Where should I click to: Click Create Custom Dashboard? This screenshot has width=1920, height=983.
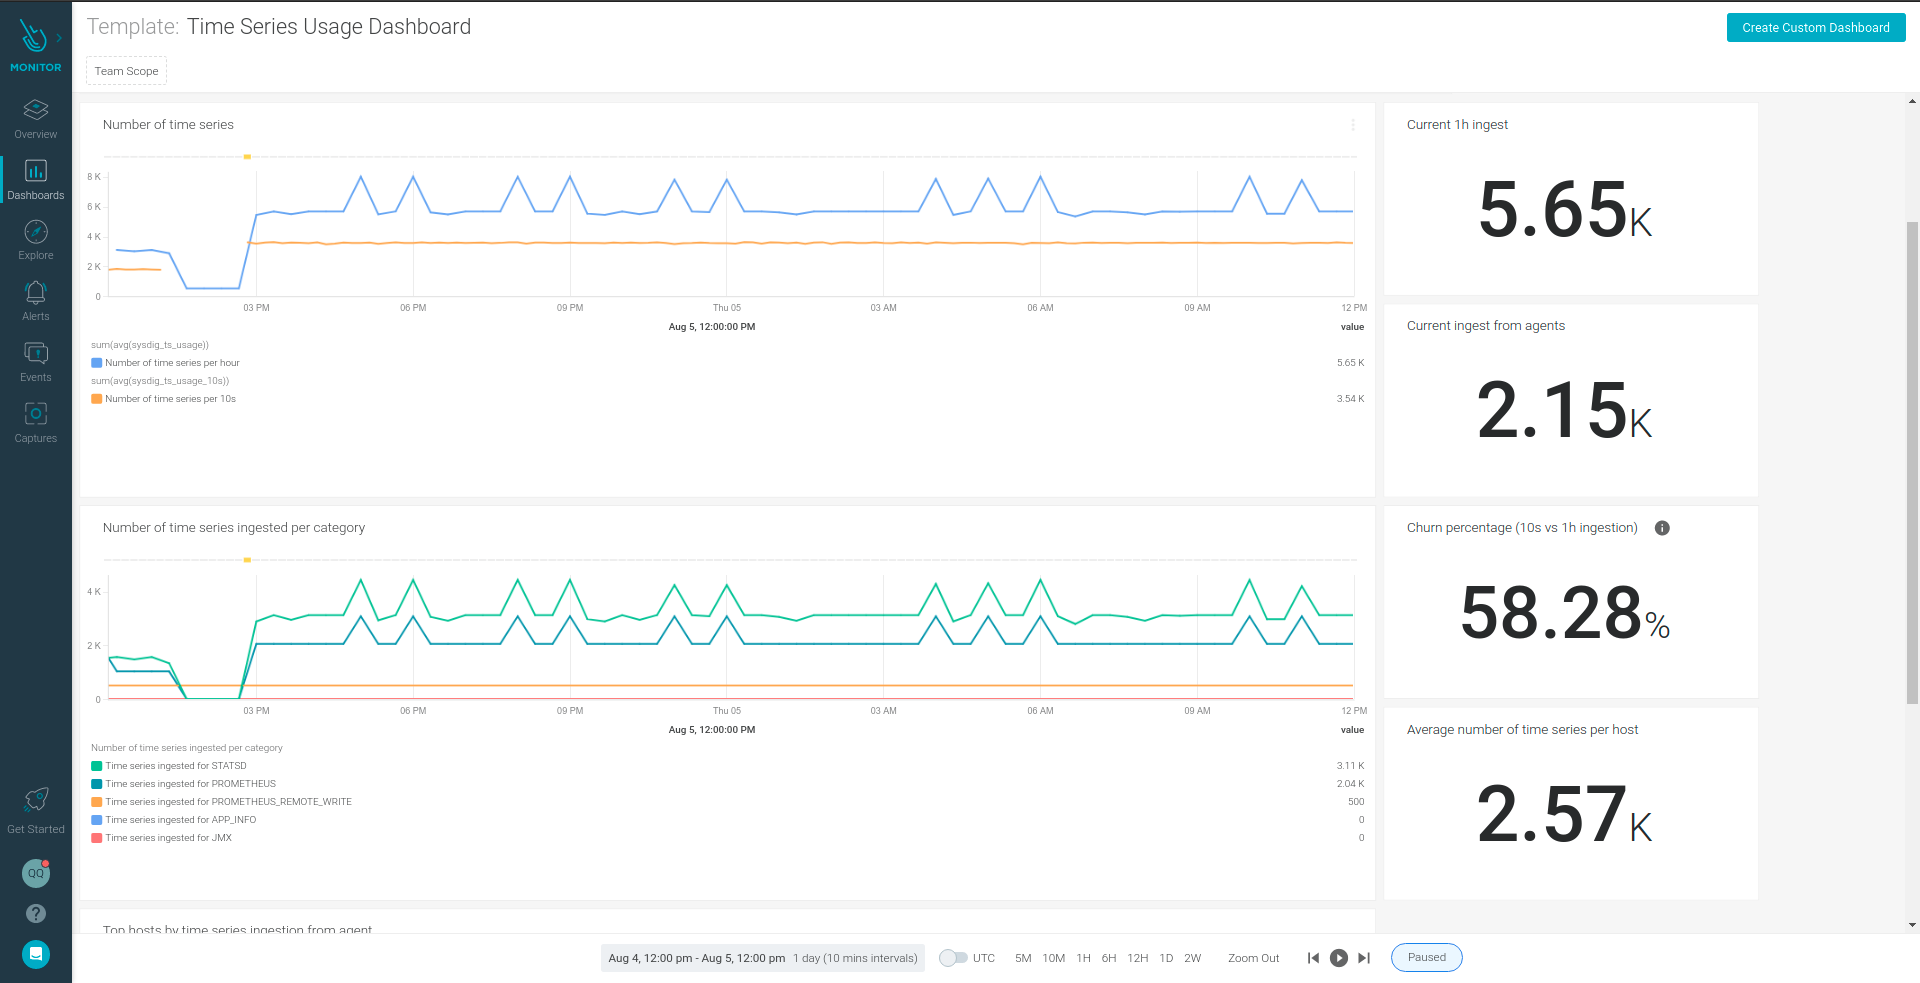1815,27
